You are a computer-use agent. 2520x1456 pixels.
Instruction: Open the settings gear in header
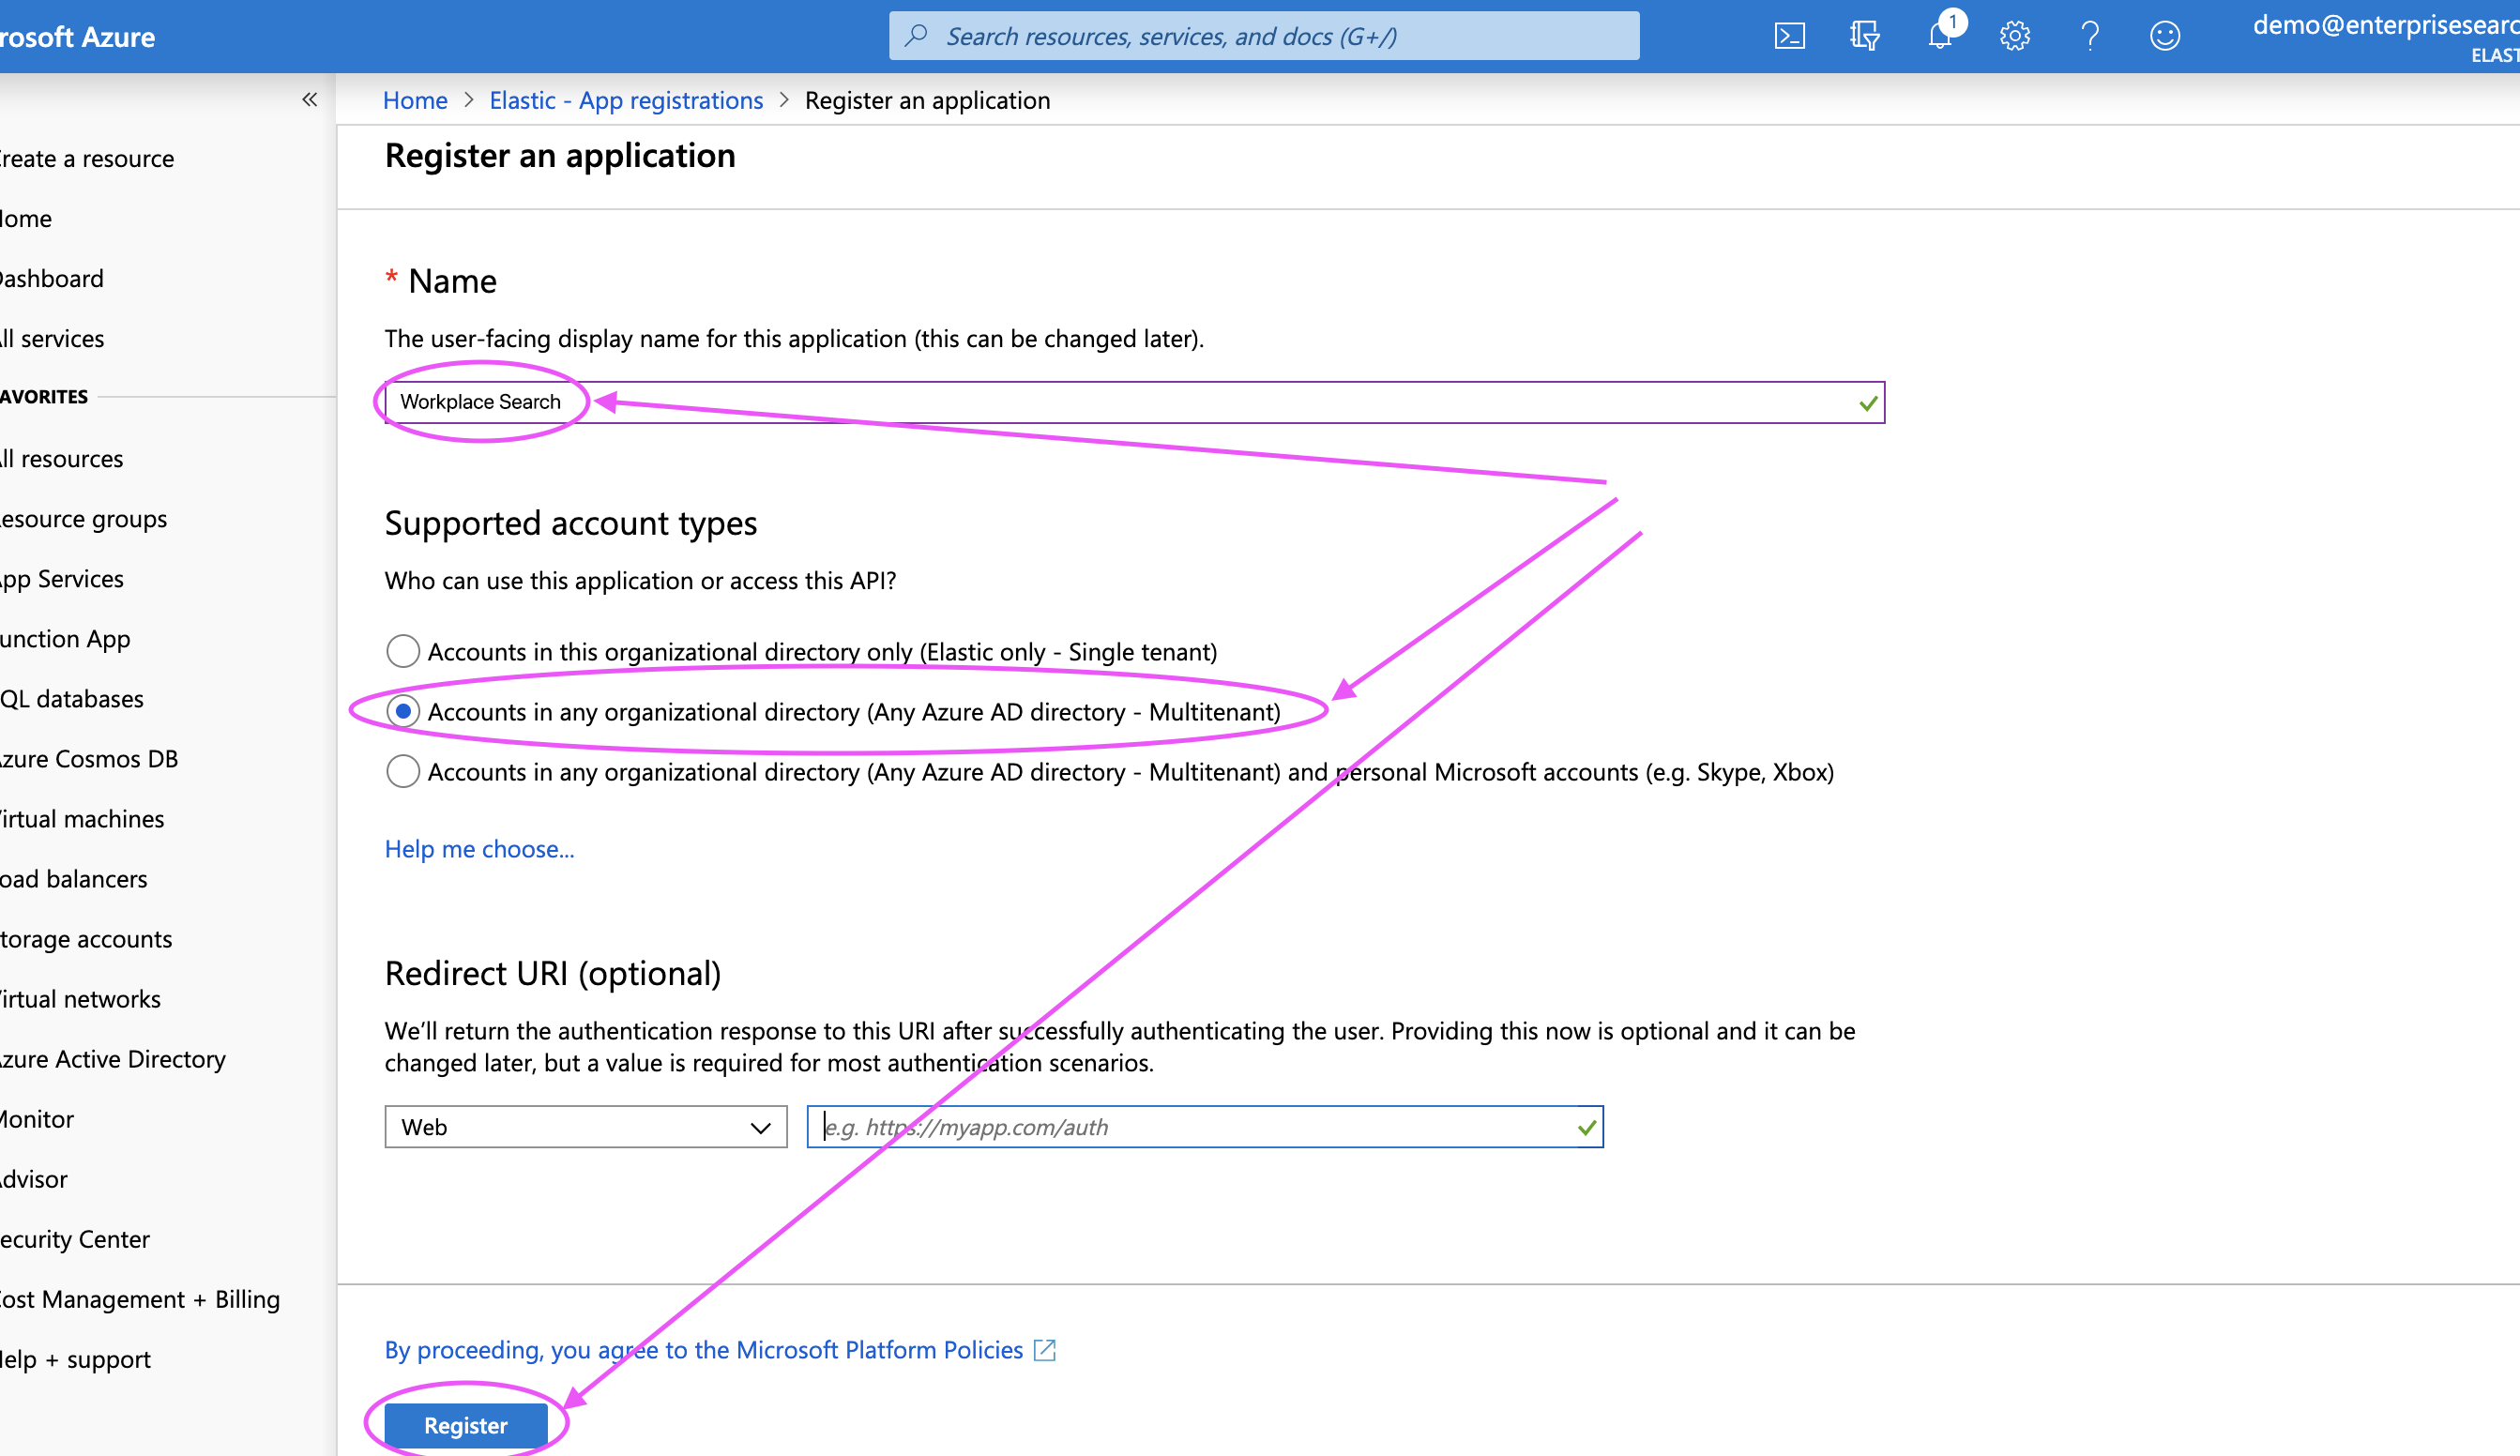2014,36
